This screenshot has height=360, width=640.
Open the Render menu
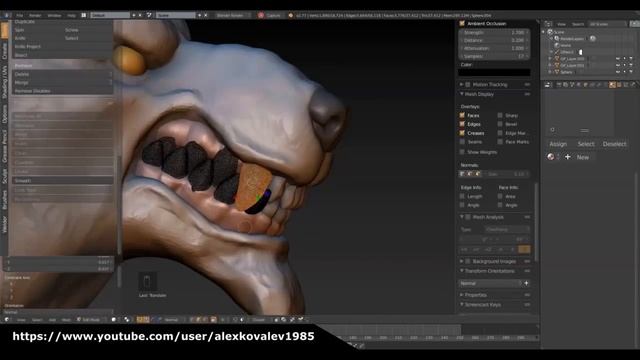pos(35,15)
